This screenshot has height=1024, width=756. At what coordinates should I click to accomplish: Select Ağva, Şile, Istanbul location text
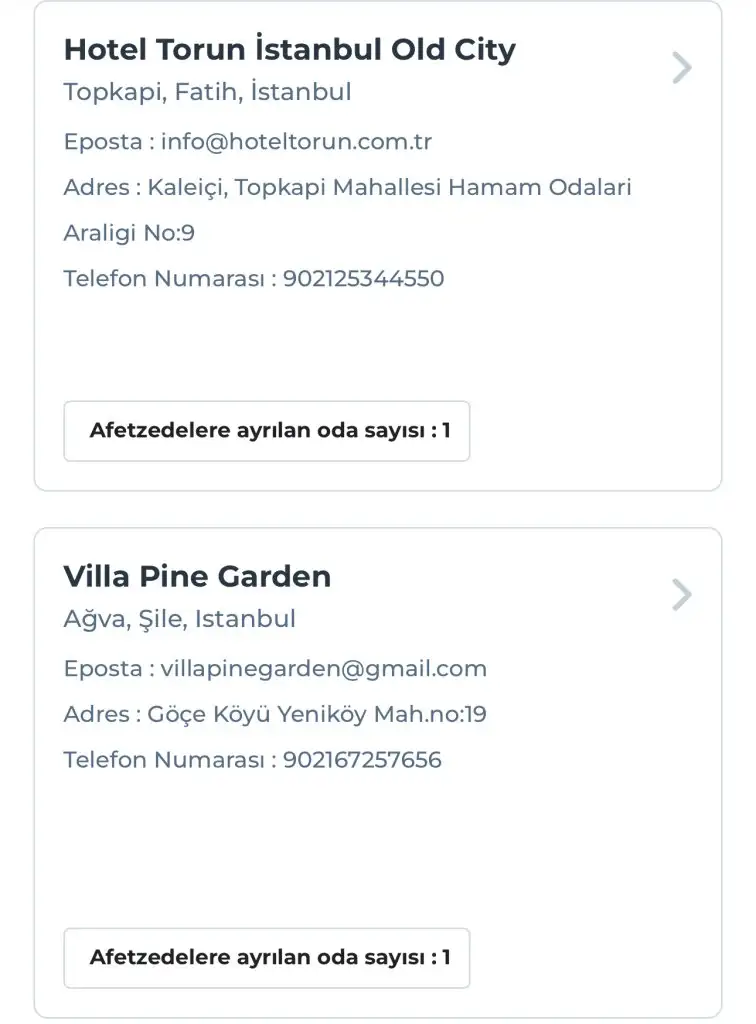179,619
